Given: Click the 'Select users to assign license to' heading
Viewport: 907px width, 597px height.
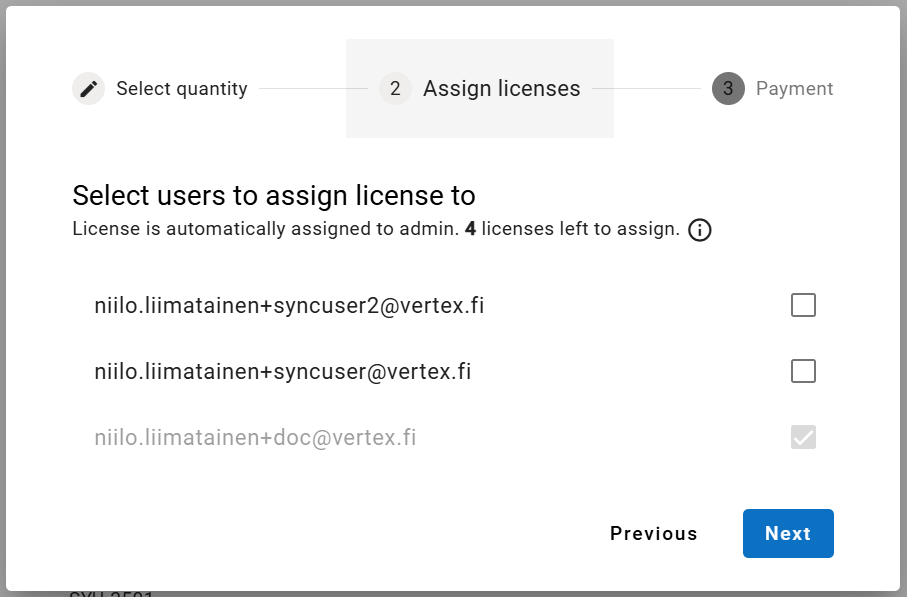Looking at the screenshot, I should click(274, 195).
